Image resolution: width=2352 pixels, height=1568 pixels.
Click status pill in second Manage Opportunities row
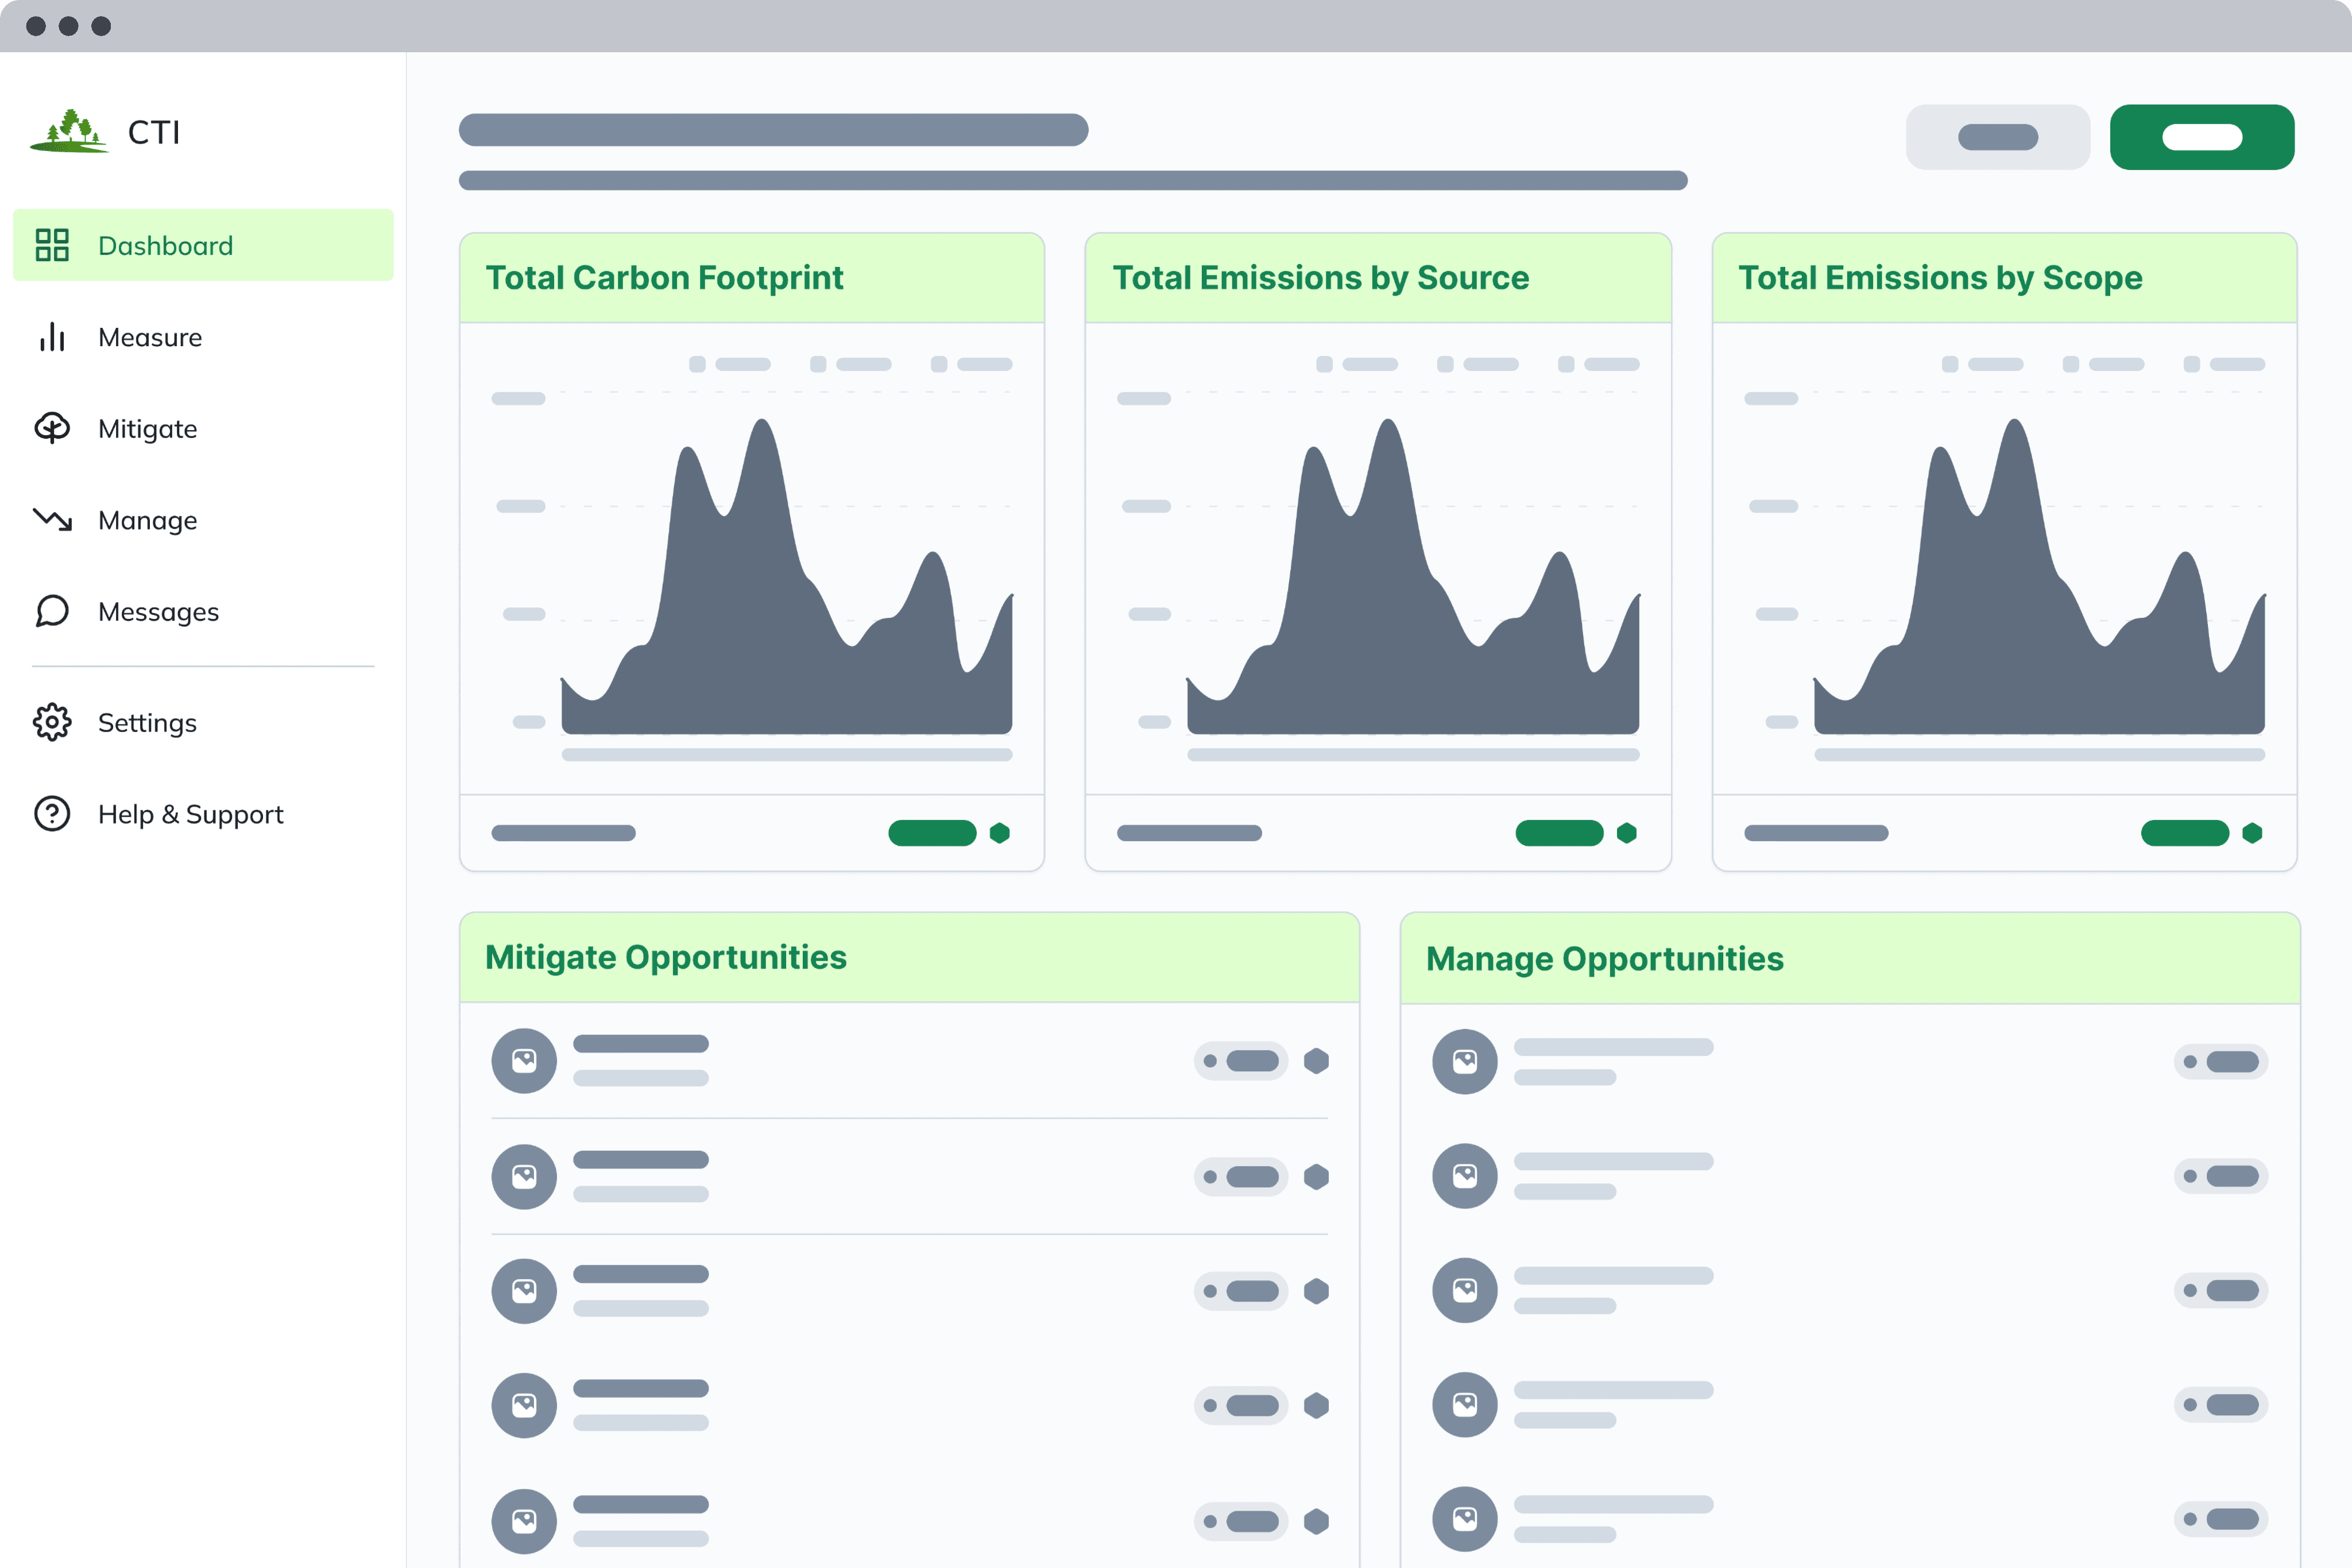coord(2221,1176)
